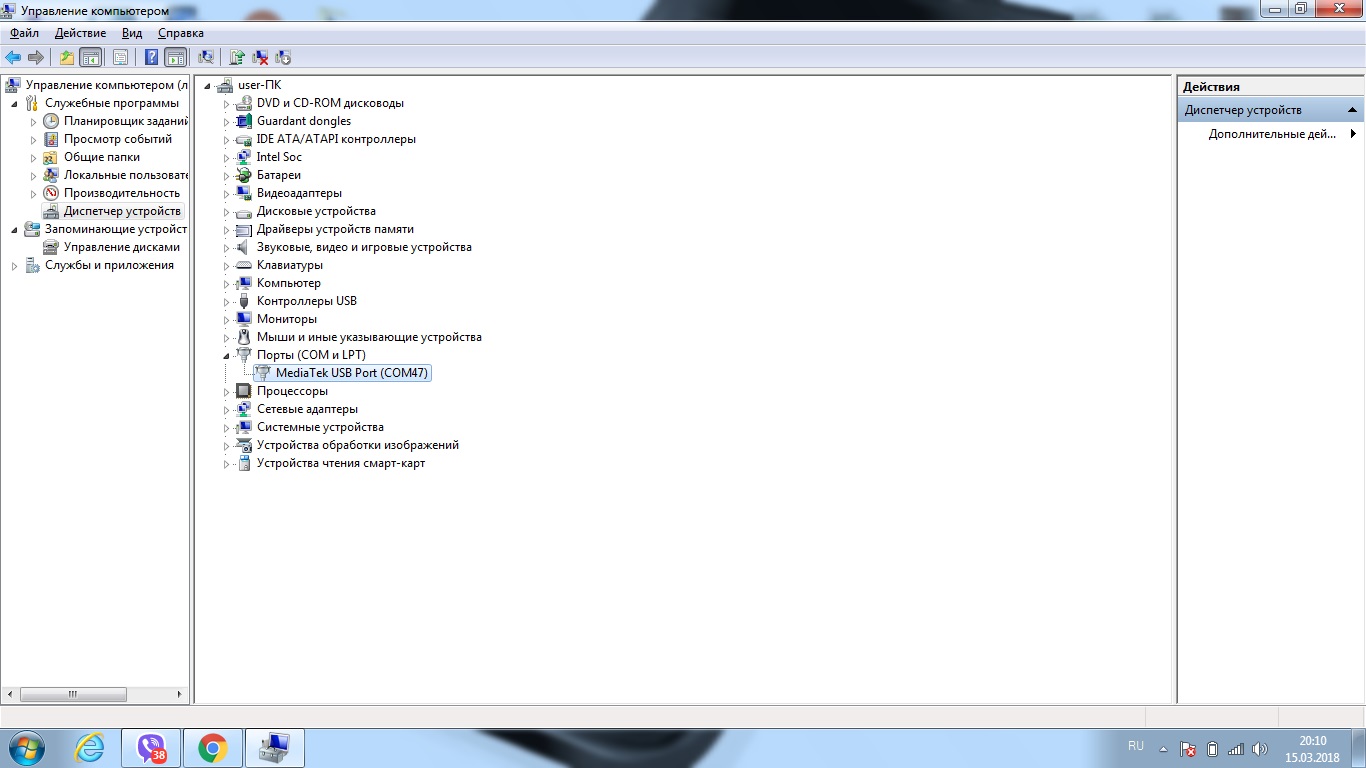1366x768 pixels.
Task: Click Scan for hardware changes icon
Action: click(x=206, y=58)
